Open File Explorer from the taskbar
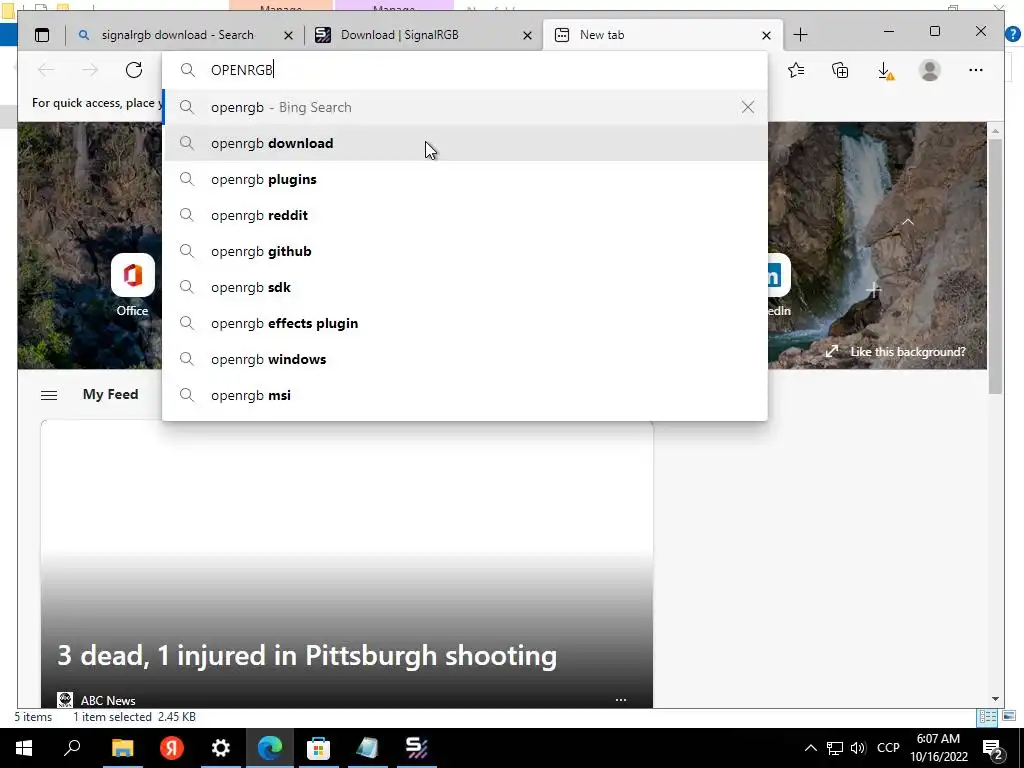Image resolution: width=1024 pixels, height=768 pixels. pyautogui.click(x=122, y=748)
